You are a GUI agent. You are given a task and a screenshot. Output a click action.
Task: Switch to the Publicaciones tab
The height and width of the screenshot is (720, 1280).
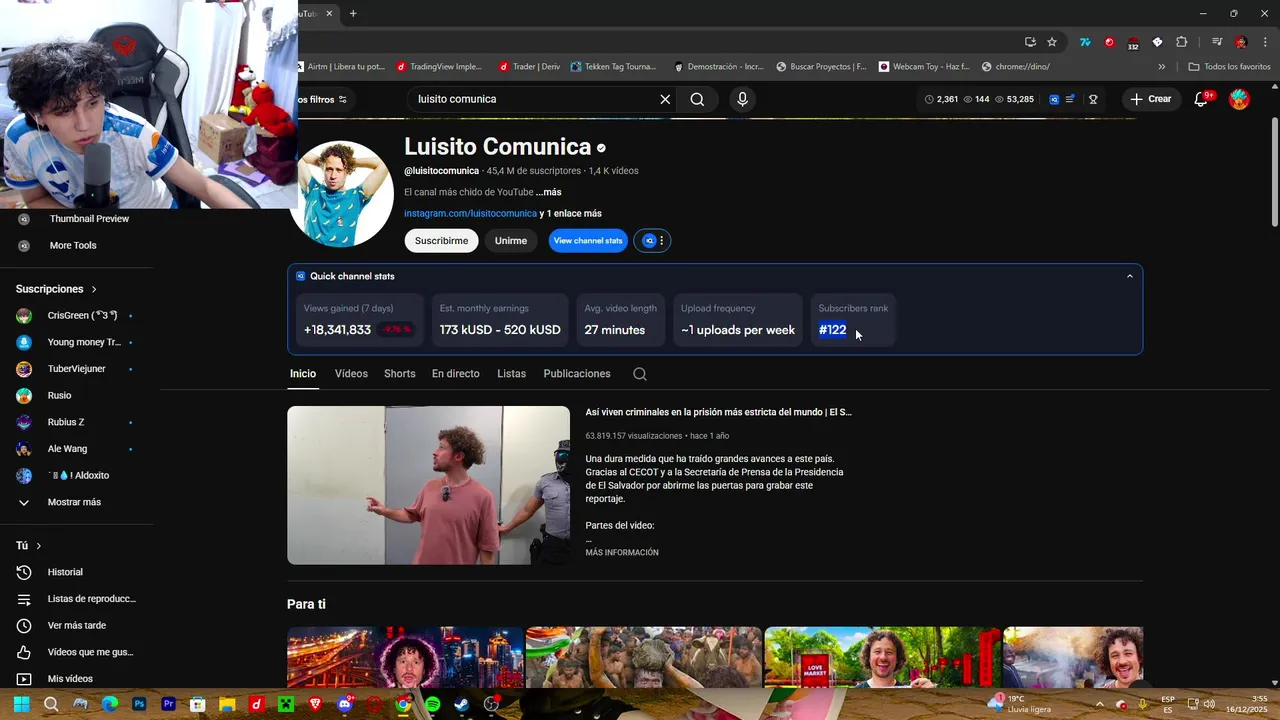point(577,374)
